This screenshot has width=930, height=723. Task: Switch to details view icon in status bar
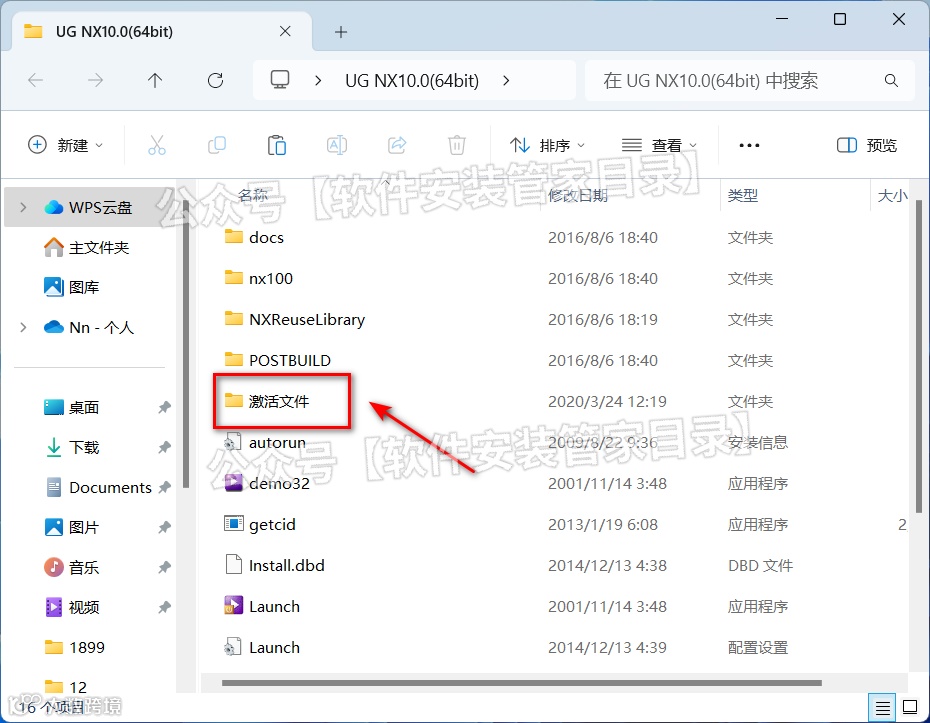883,707
